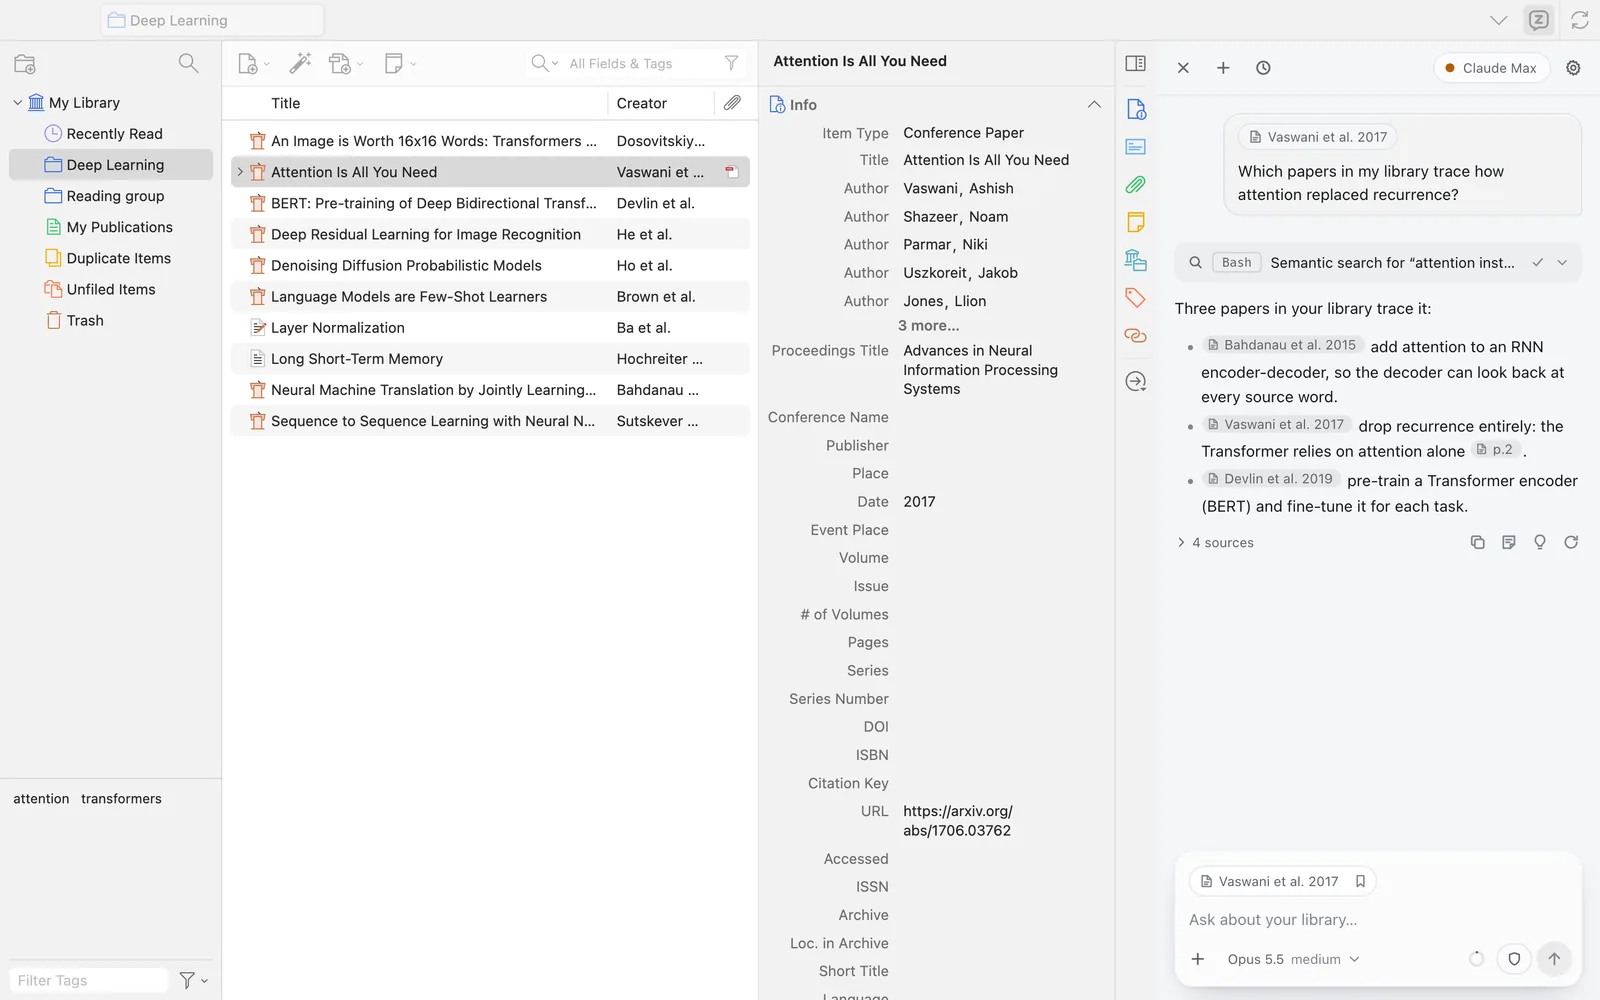
Task: Collapse the My Library tree
Action: click(x=17, y=102)
